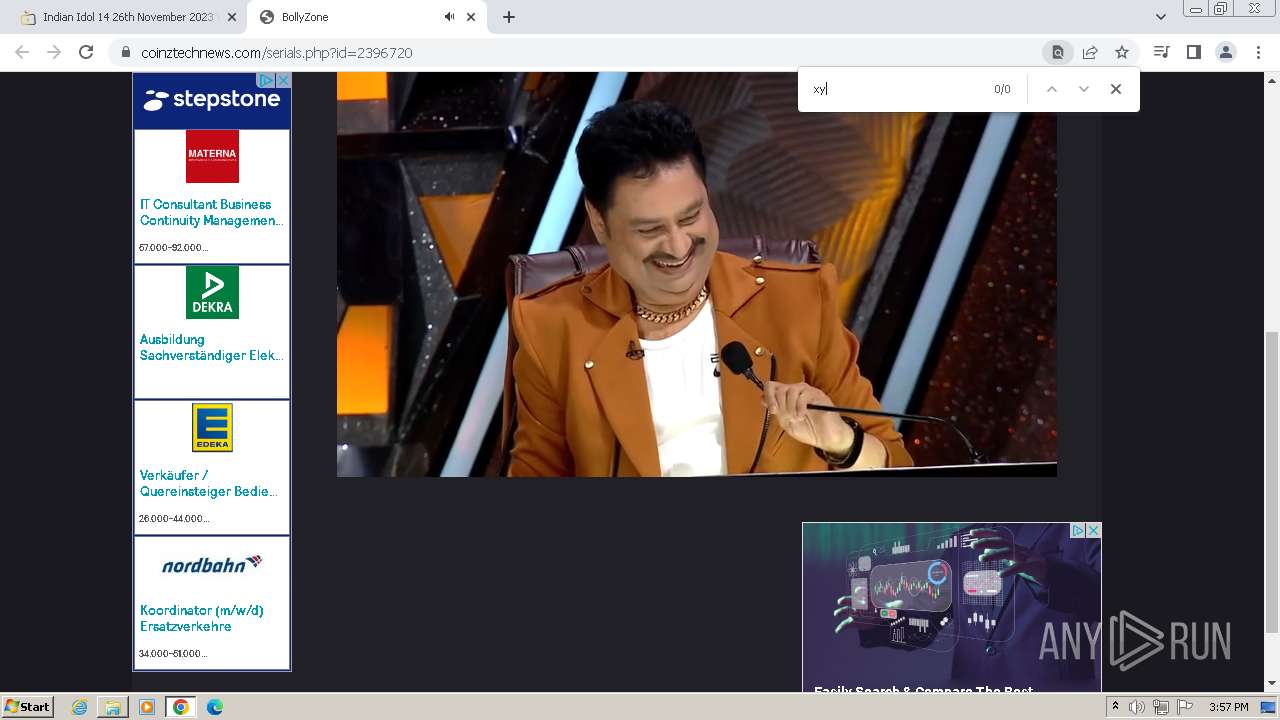The height and width of the screenshot is (720, 1280).
Task: Close the Indian Idol 14 tab
Action: coord(232,17)
